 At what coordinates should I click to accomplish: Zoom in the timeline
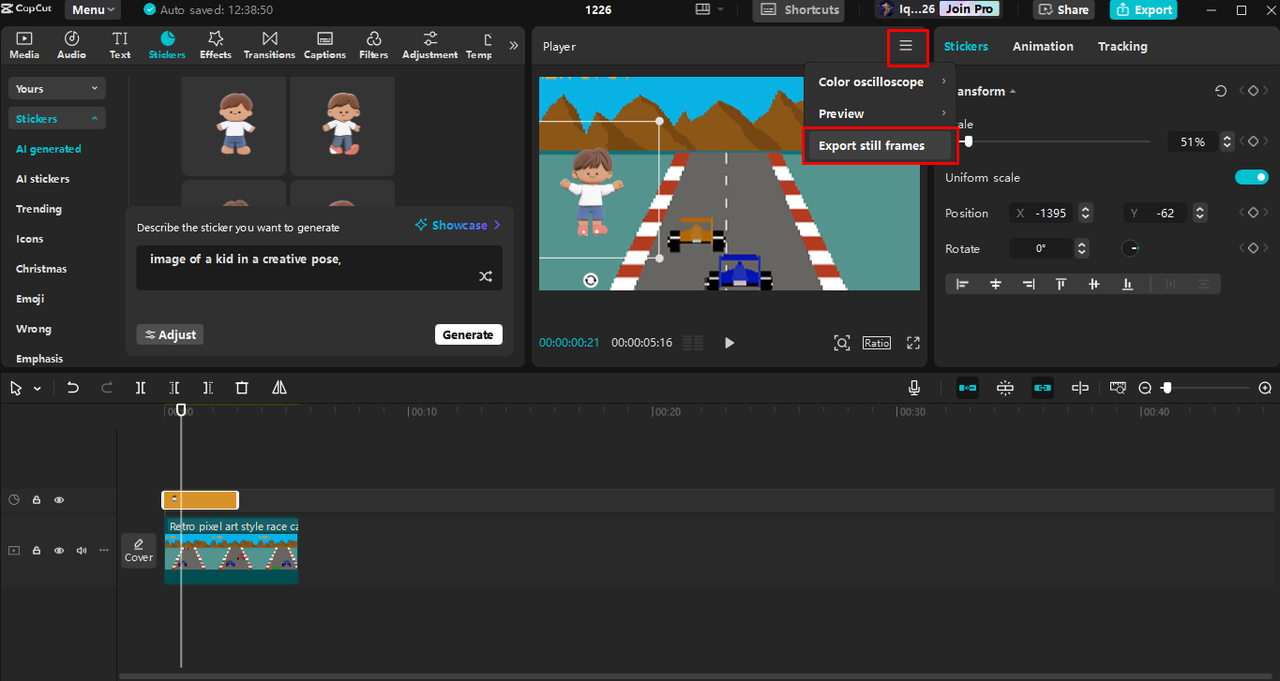click(1265, 388)
